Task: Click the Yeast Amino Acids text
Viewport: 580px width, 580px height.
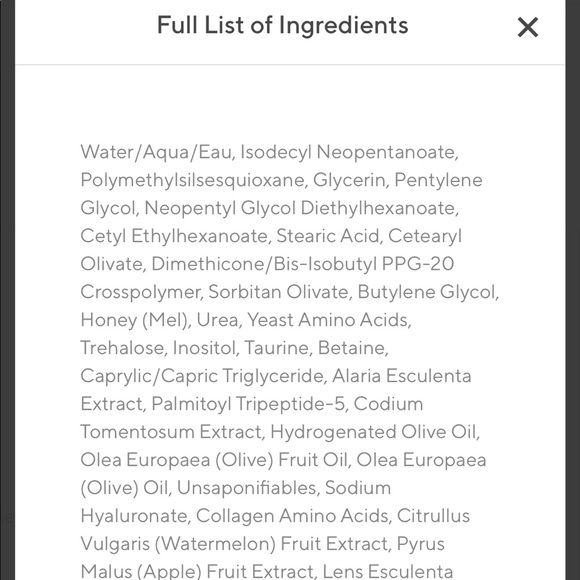Action: [x=328, y=320]
